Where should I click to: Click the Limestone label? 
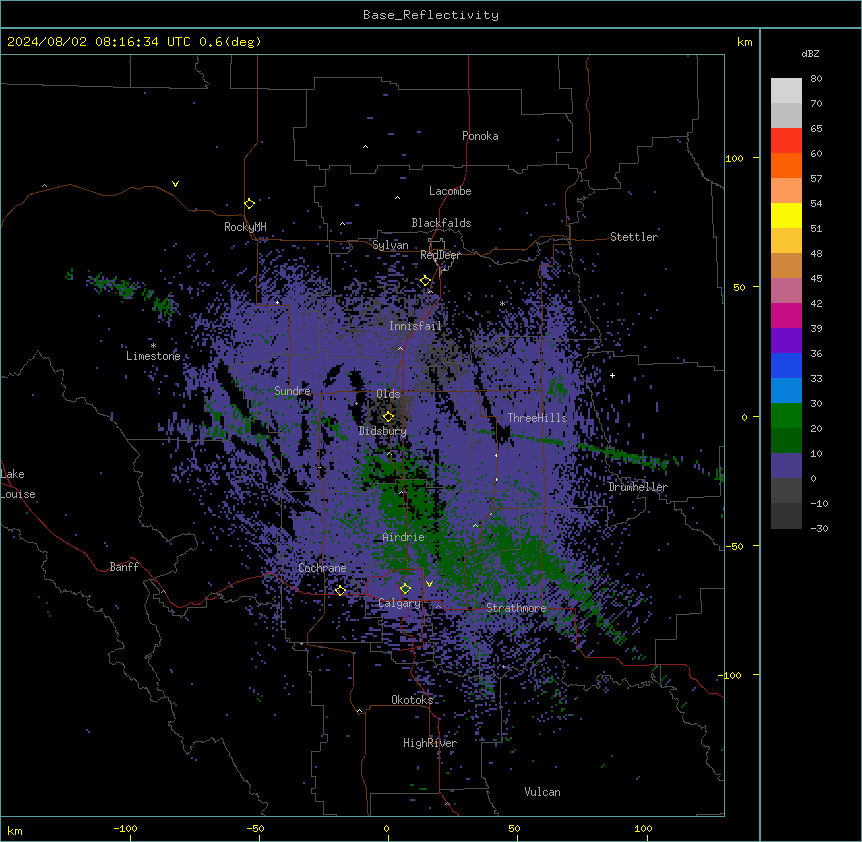click(153, 356)
